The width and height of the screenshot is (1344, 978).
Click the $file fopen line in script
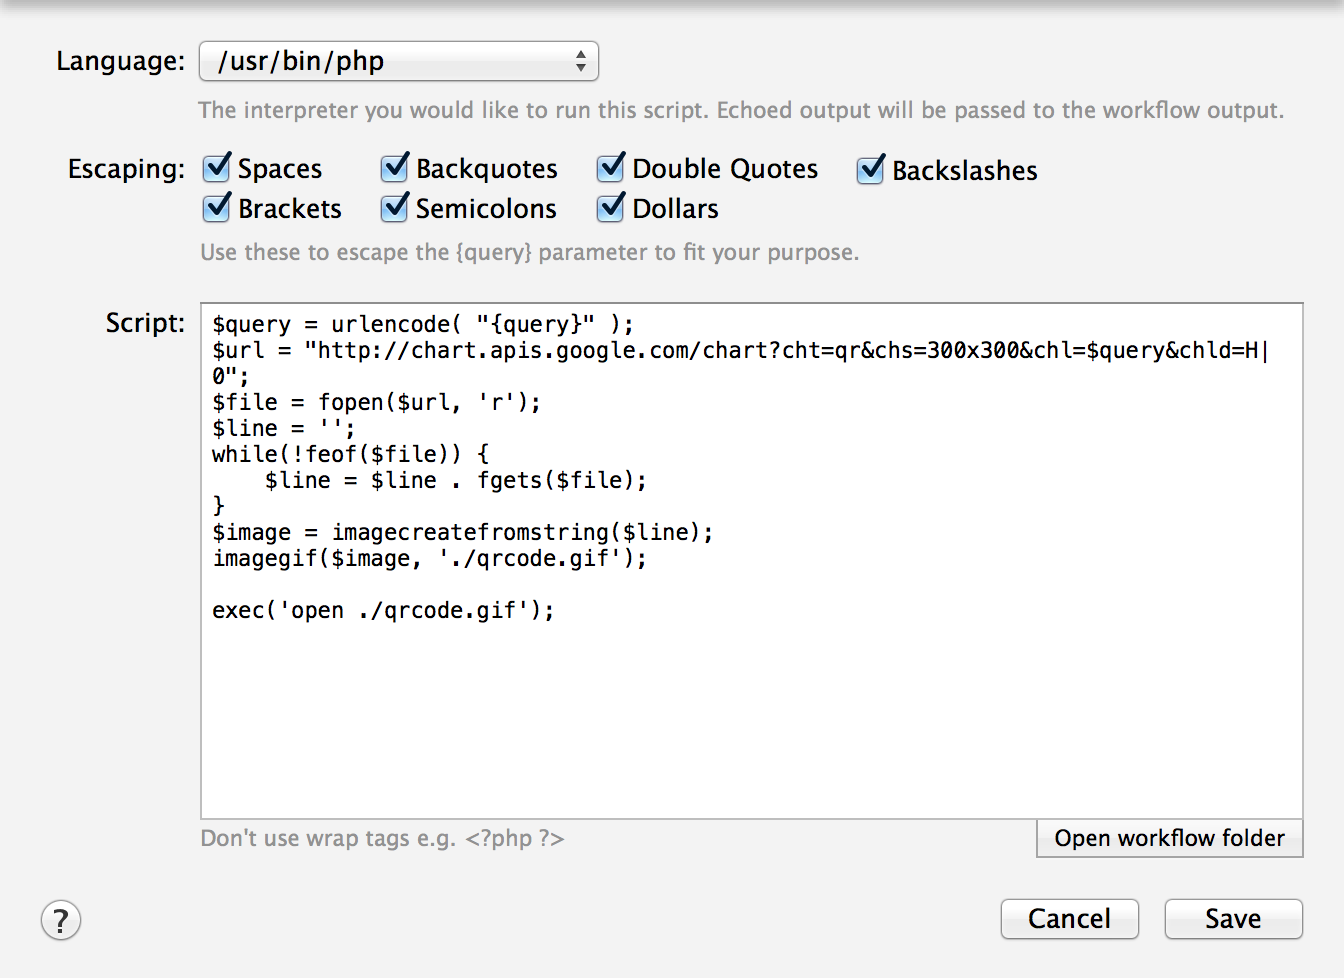pos(376,402)
